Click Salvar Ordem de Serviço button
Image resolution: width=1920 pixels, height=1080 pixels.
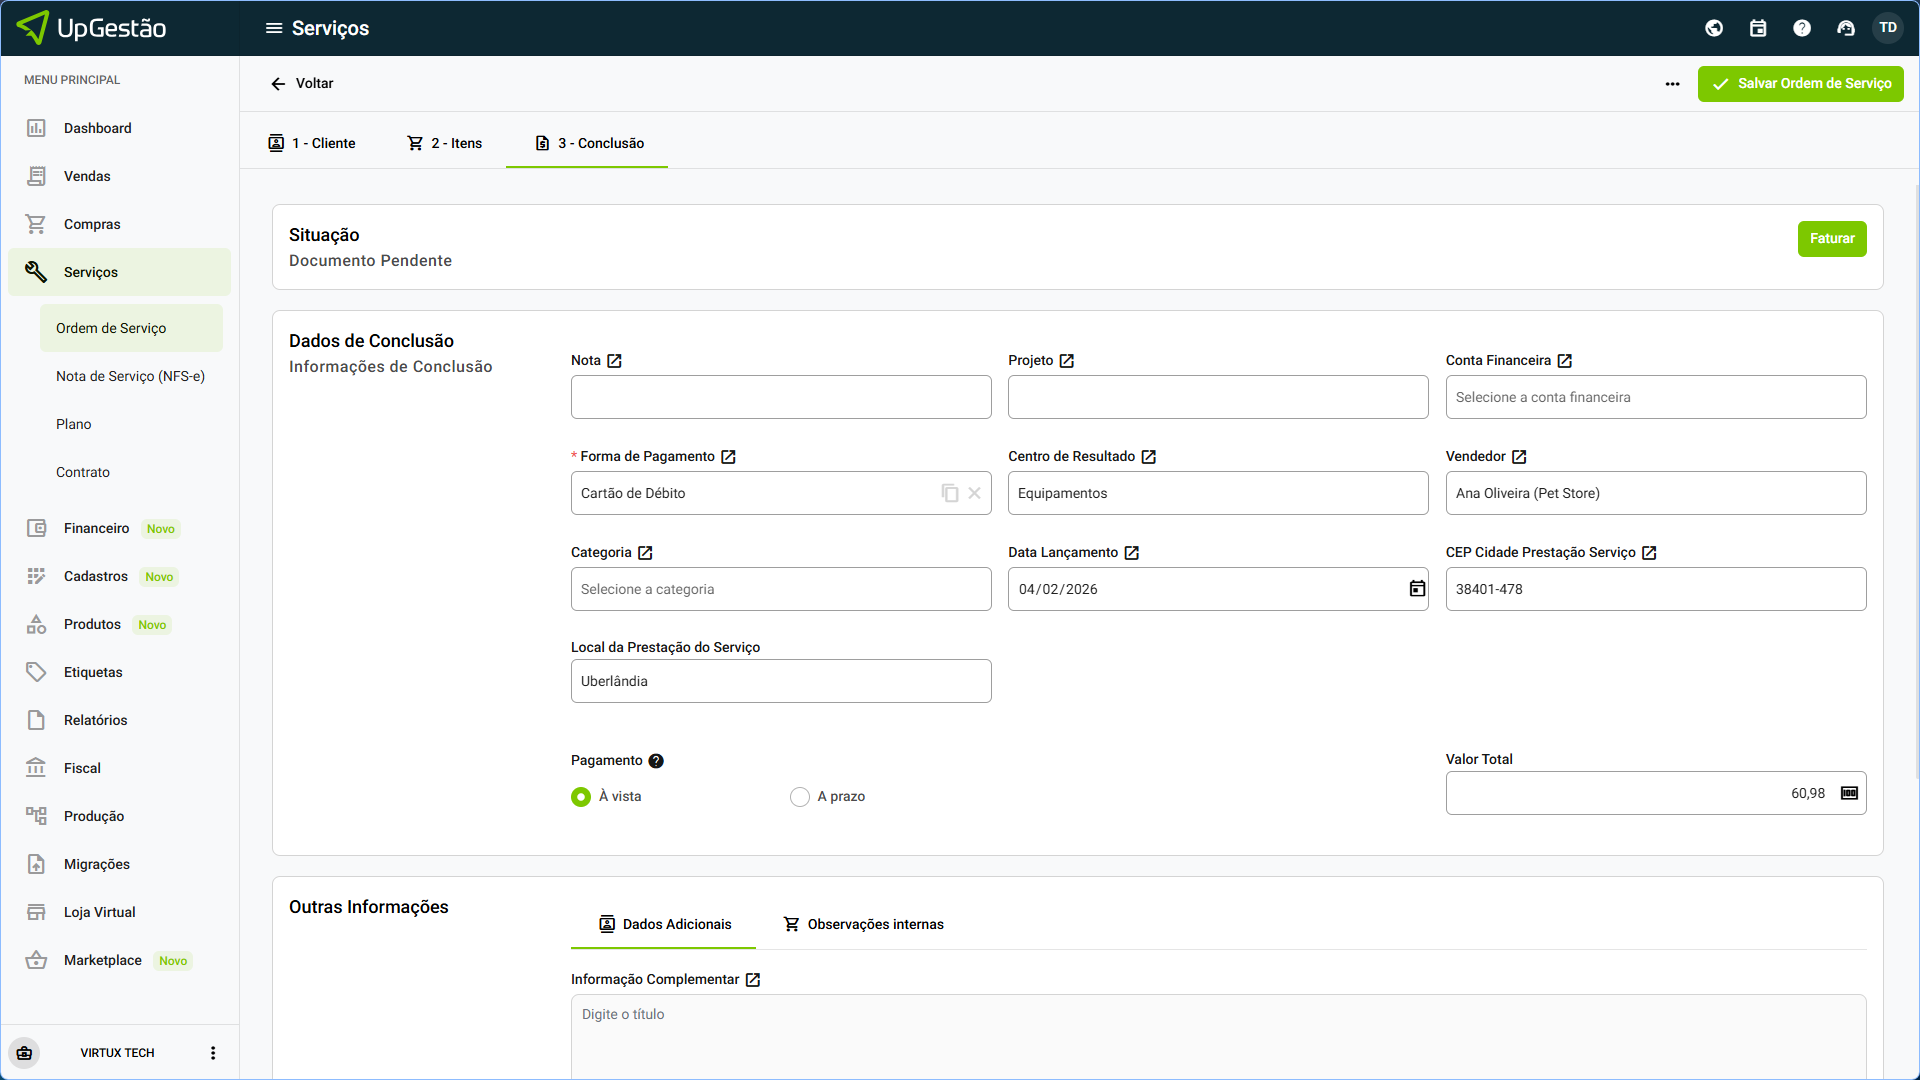tap(1800, 84)
